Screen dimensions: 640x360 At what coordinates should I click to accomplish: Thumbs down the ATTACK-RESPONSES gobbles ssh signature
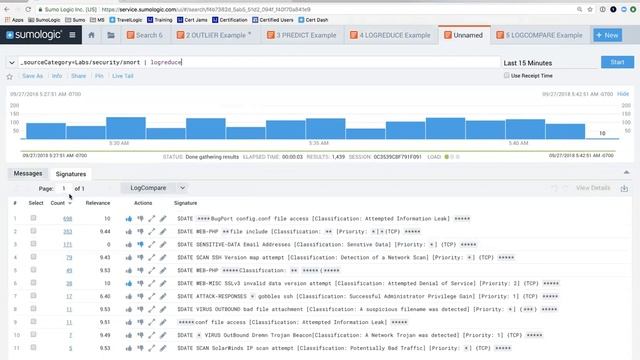[x=140, y=296]
